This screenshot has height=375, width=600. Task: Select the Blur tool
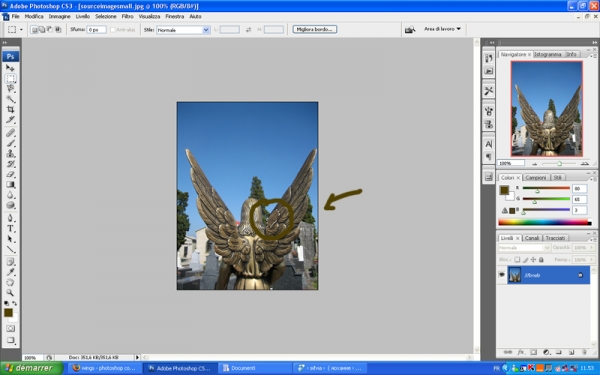10,195
